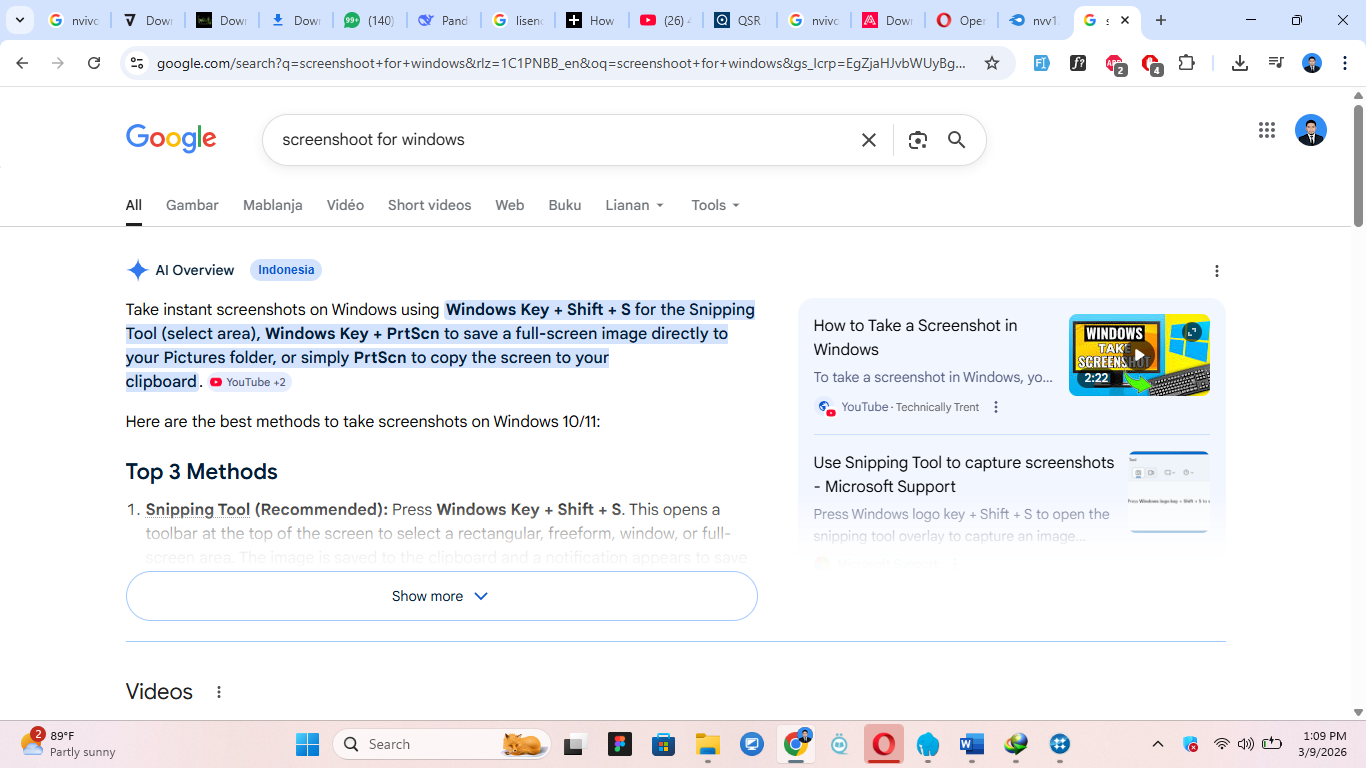The height and width of the screenshot is (768, 1366).
Task: Clear the search box with the X icon
Action: click(x=869, y=140)
